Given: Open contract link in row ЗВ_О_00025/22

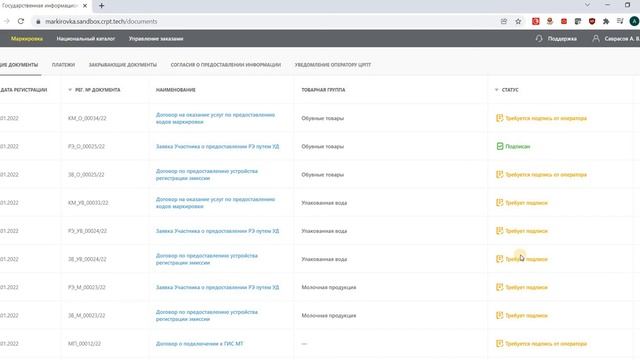Looking at the screenshot, I should 207,175.
